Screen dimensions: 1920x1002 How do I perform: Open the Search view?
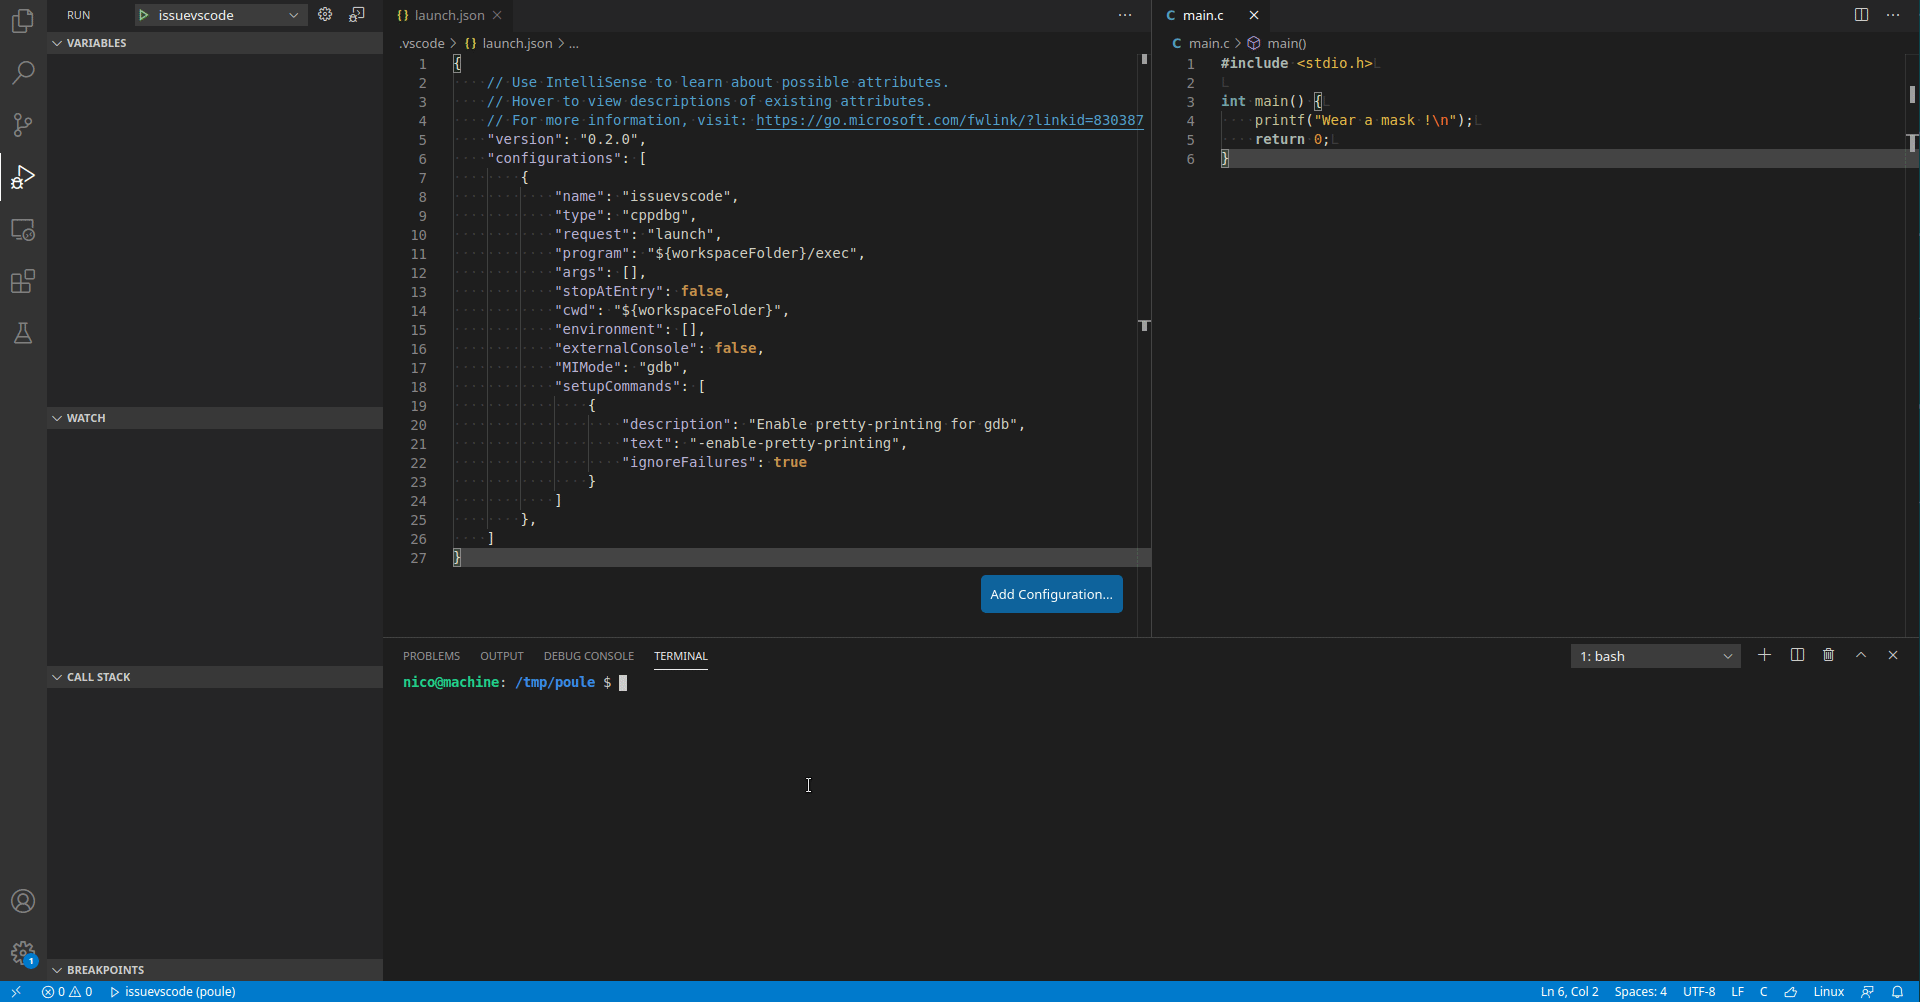click(x=22, y=72)
